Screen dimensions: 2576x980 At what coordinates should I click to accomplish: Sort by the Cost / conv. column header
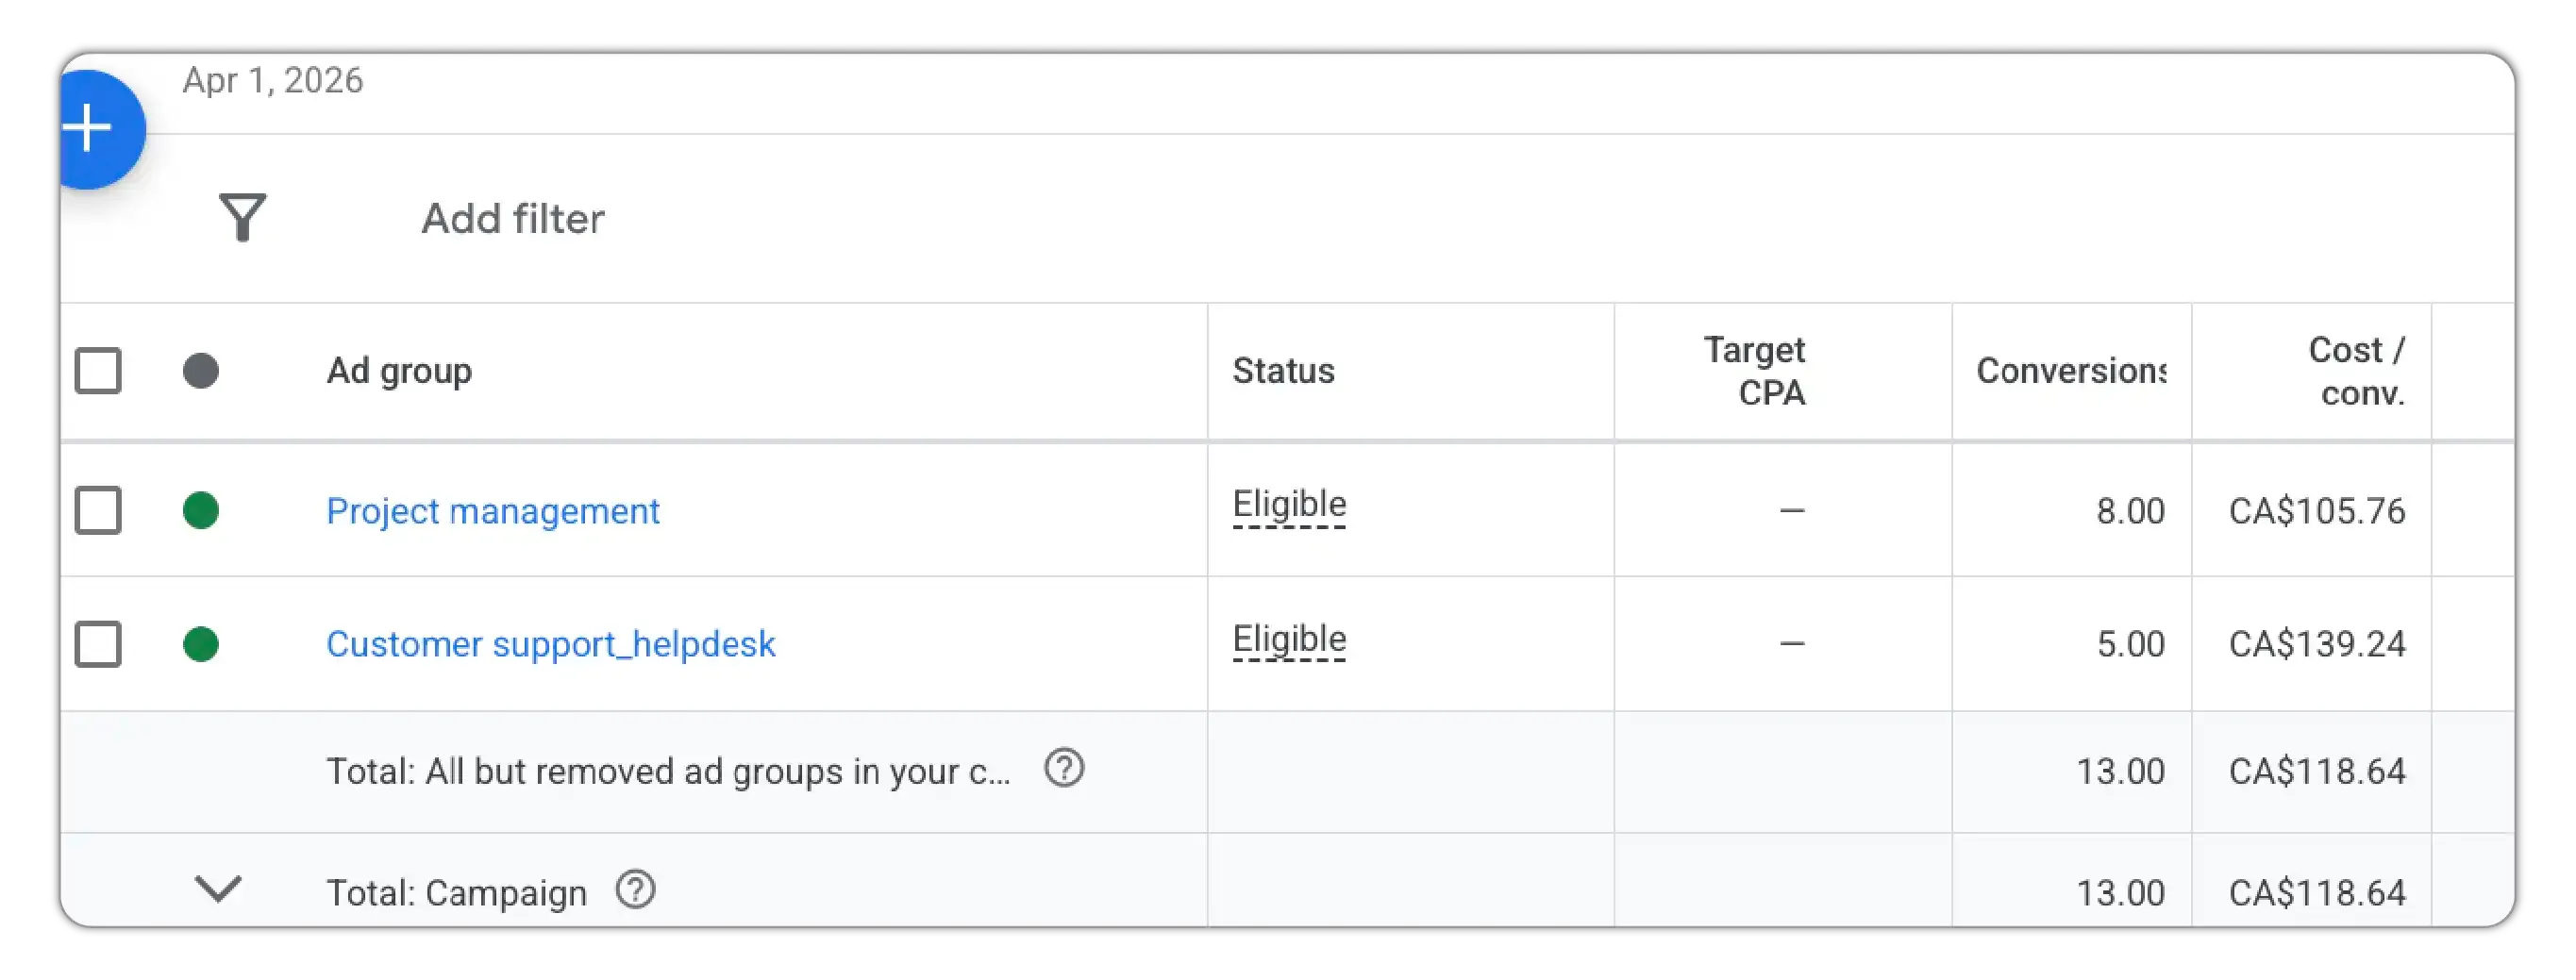pos(2357,371)
